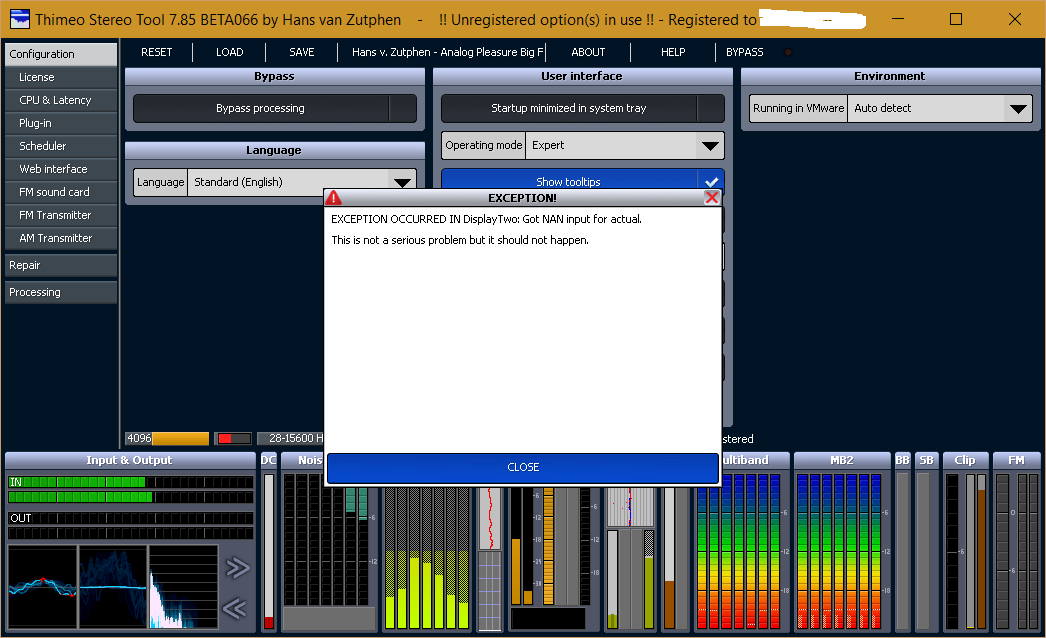Viewport: 1046px width, 638px height.
Task: Open FM sound card settings
Action: (61, 192)
